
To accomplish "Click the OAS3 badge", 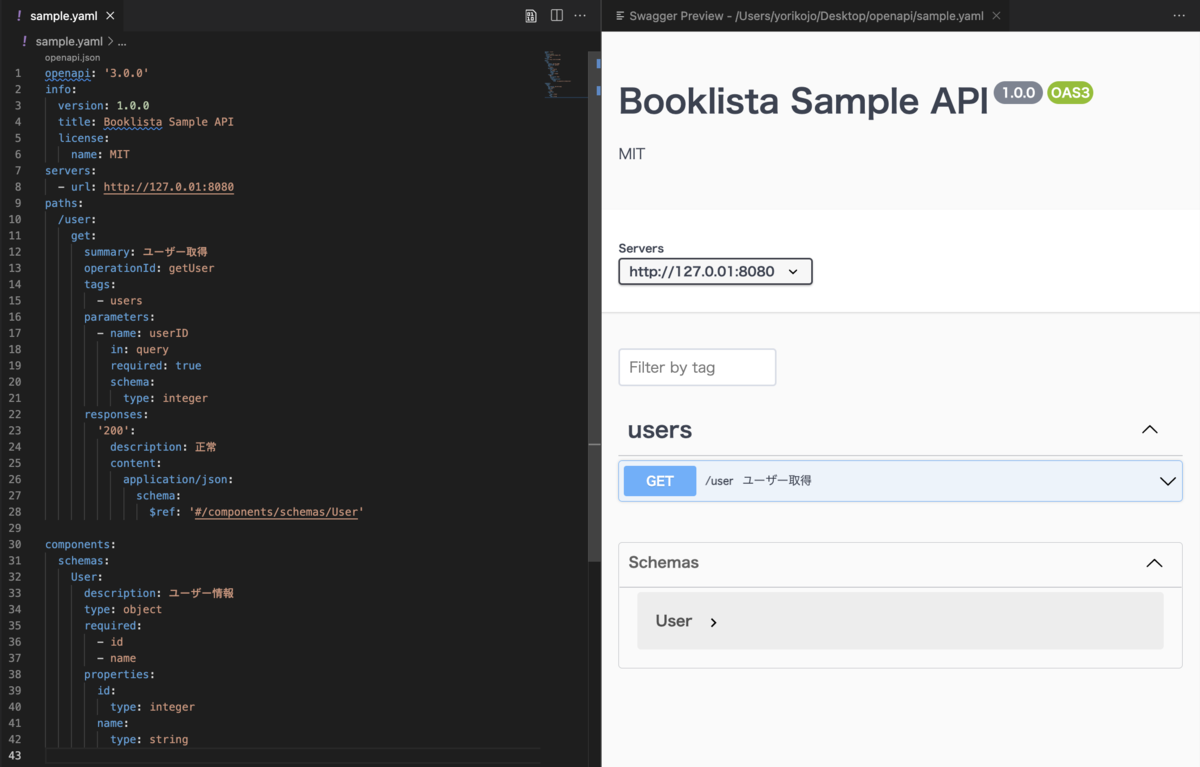I will (1070, 93).
